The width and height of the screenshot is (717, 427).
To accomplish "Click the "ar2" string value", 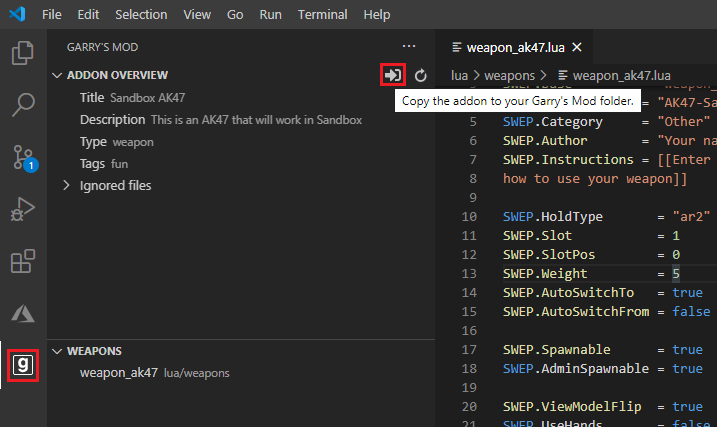I will tap(691, 216).
